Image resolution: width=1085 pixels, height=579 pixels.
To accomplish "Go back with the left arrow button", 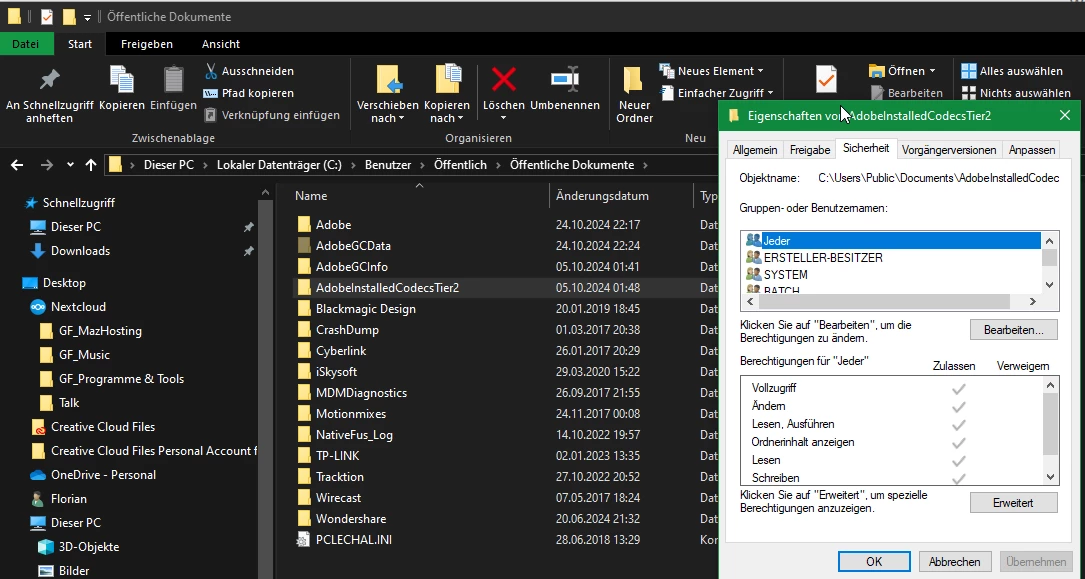I will [17, 165].
